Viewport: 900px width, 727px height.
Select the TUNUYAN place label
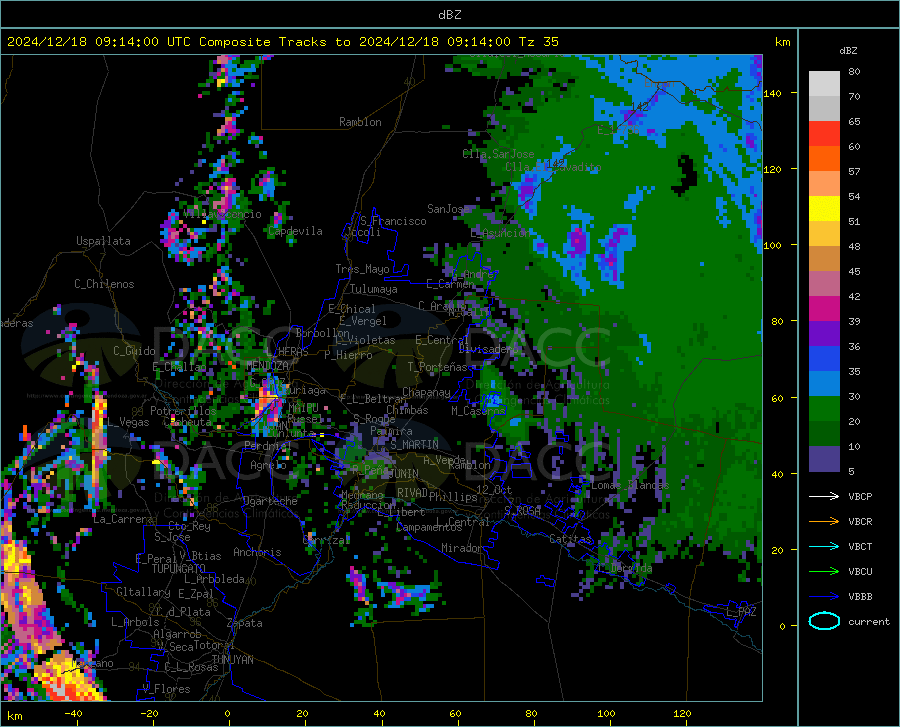pos(232,660)
